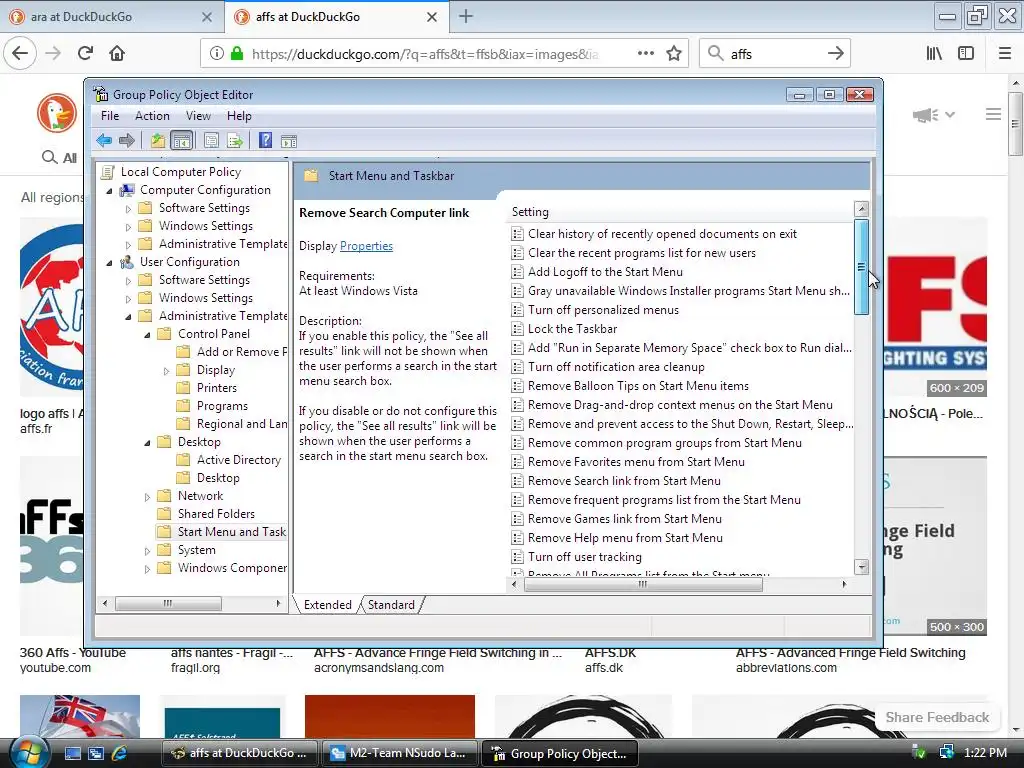Open Action menu in Group Policy Editor

(152, 116)
